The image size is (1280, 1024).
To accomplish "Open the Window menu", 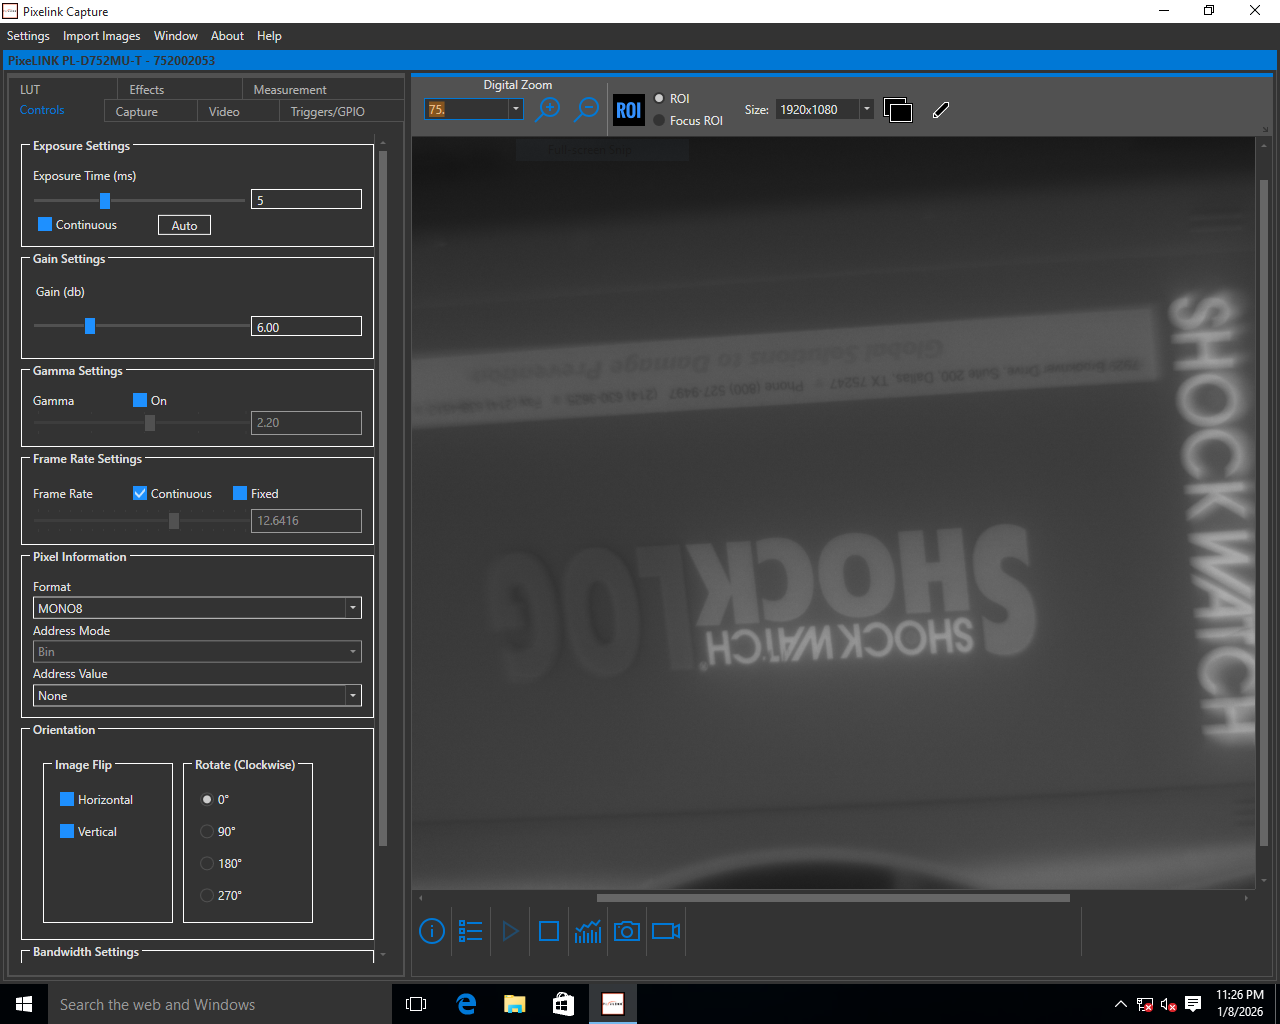I will 176,36.
